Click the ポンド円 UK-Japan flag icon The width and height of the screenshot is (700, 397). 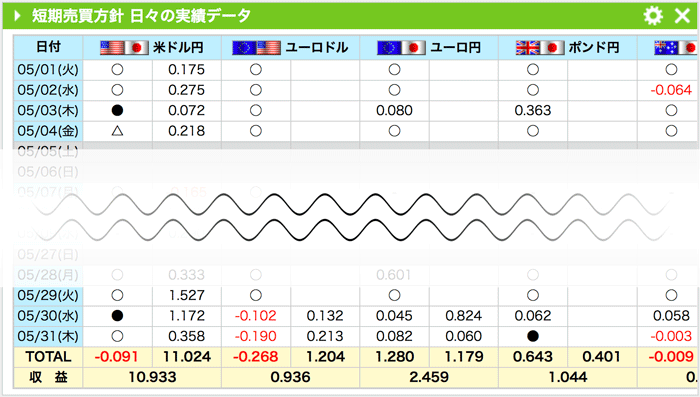click(539, 48)
